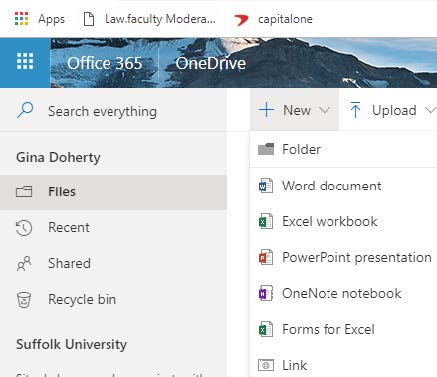Screen dimensions: 437x377
Task: Click the Gina Doherty heading
Action: tap(58, 157)
